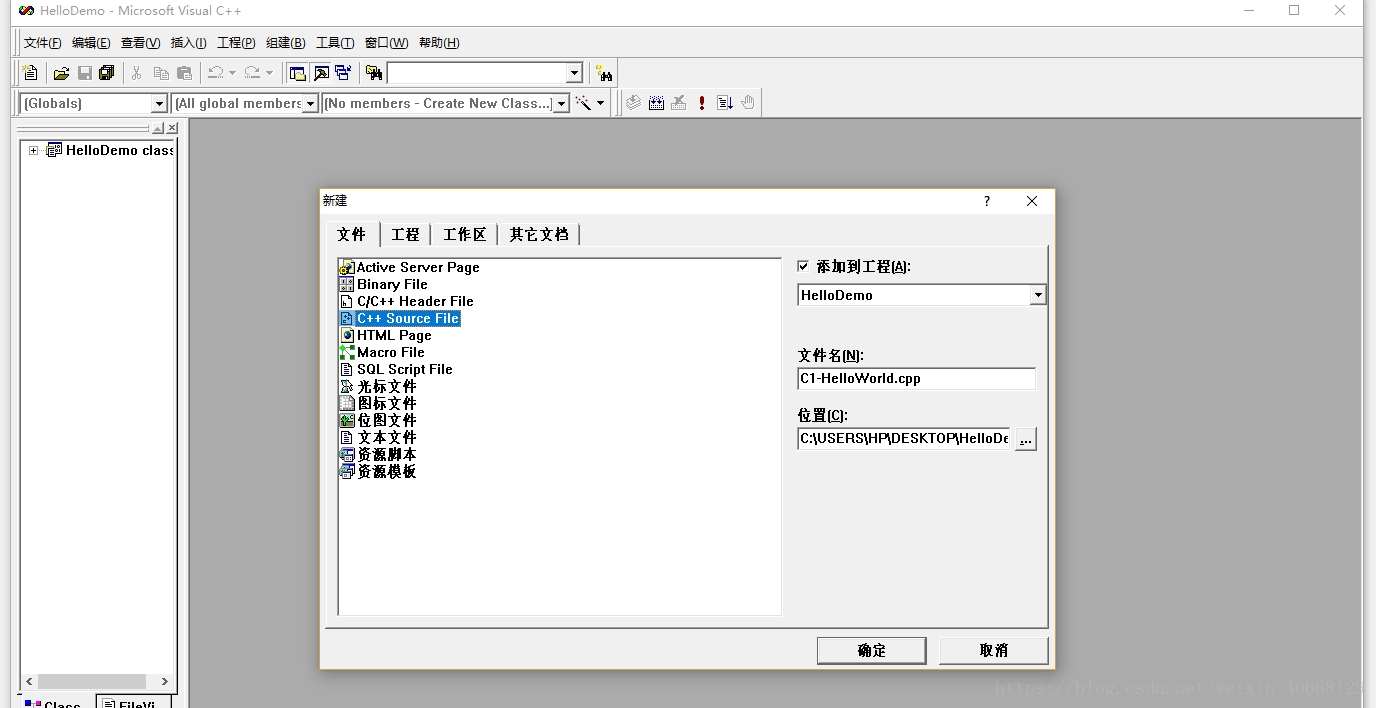
Task: Click the 位置 path input field
Action: pyautogui.click(x=904, y=439)
